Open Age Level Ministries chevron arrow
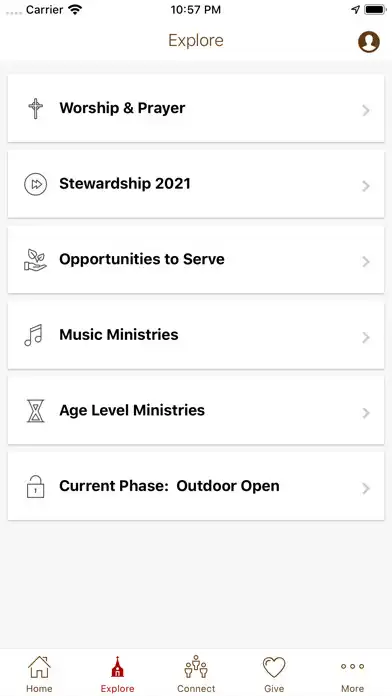This screenshot has height=696, width=392. pyautogui.click(x=366, y=413)
